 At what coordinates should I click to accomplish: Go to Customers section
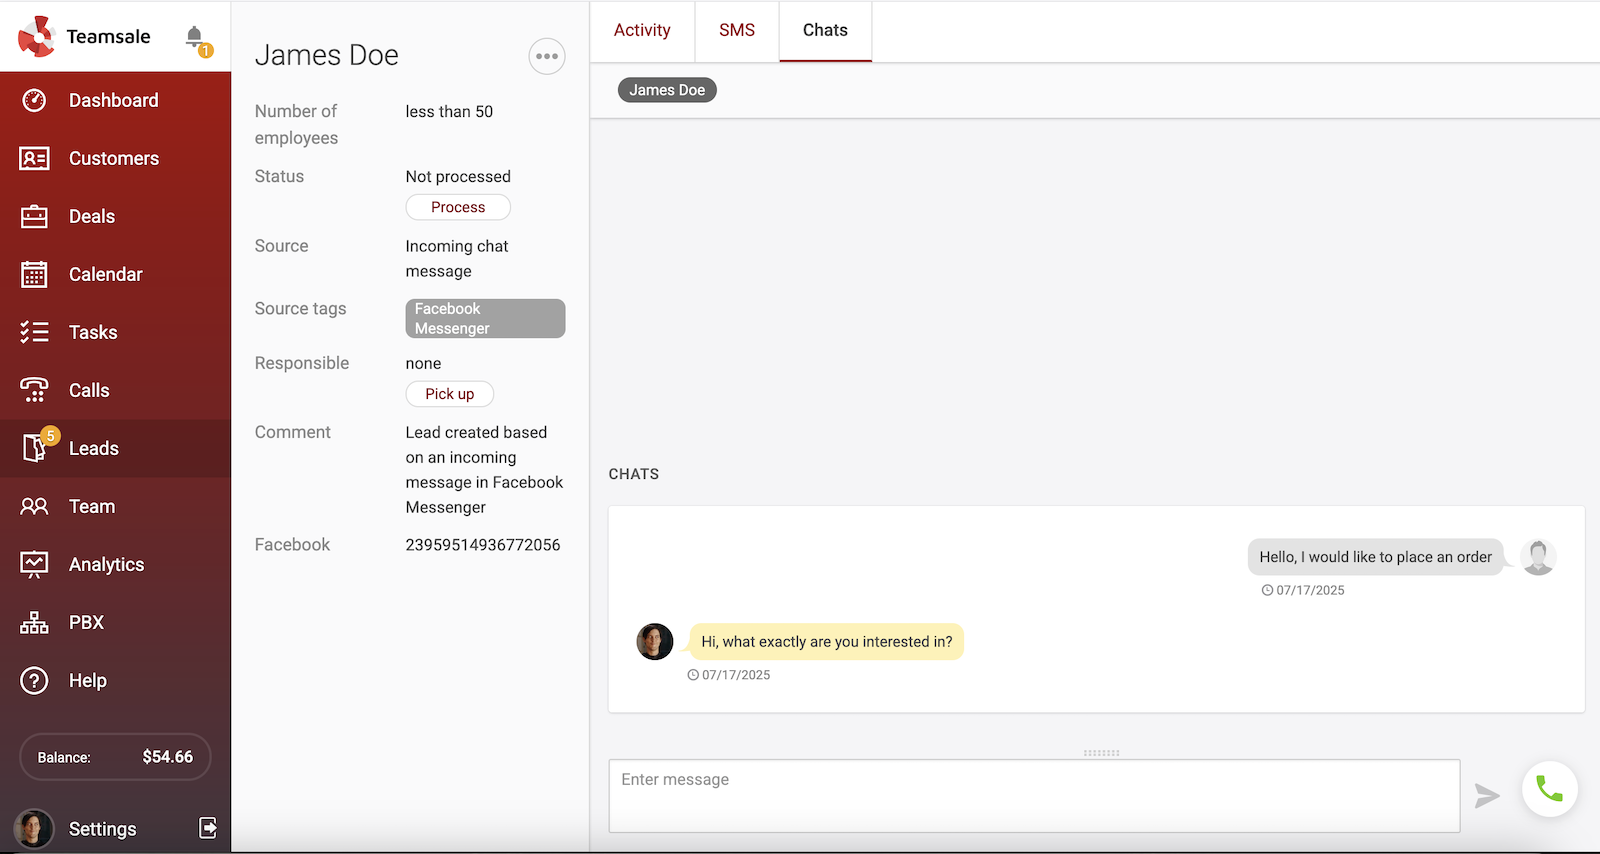tap(115, 158)
